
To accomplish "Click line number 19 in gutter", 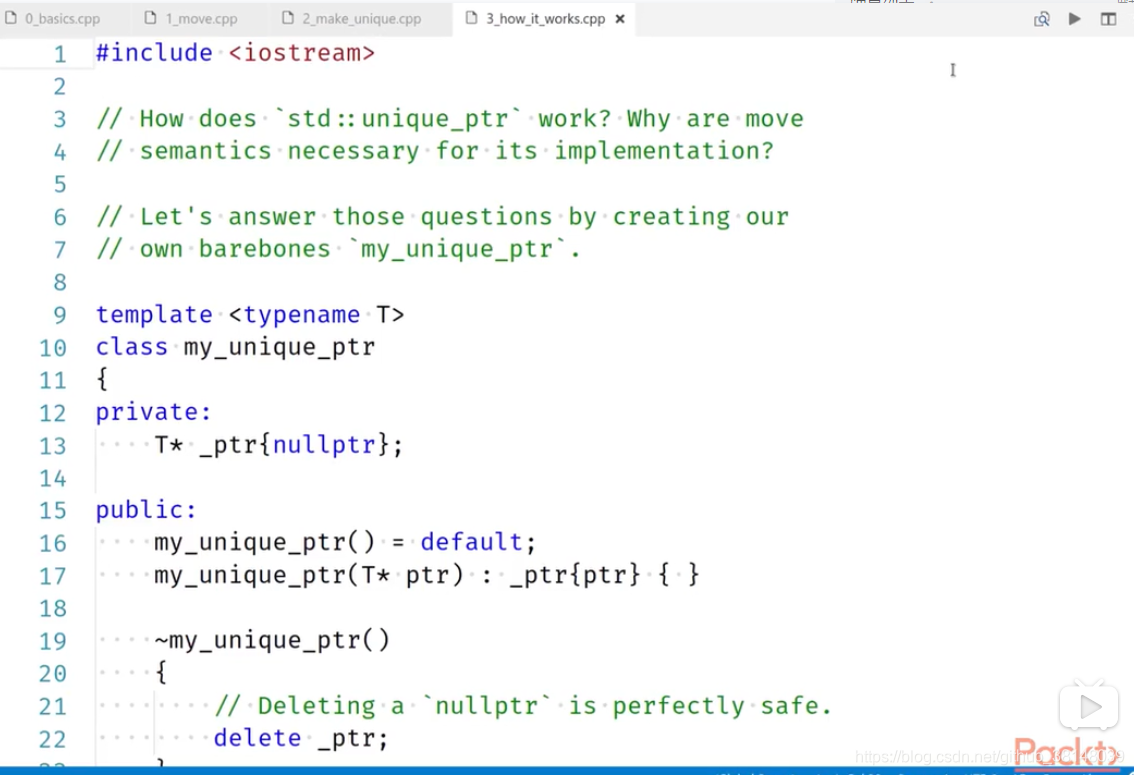I will 53,641.
